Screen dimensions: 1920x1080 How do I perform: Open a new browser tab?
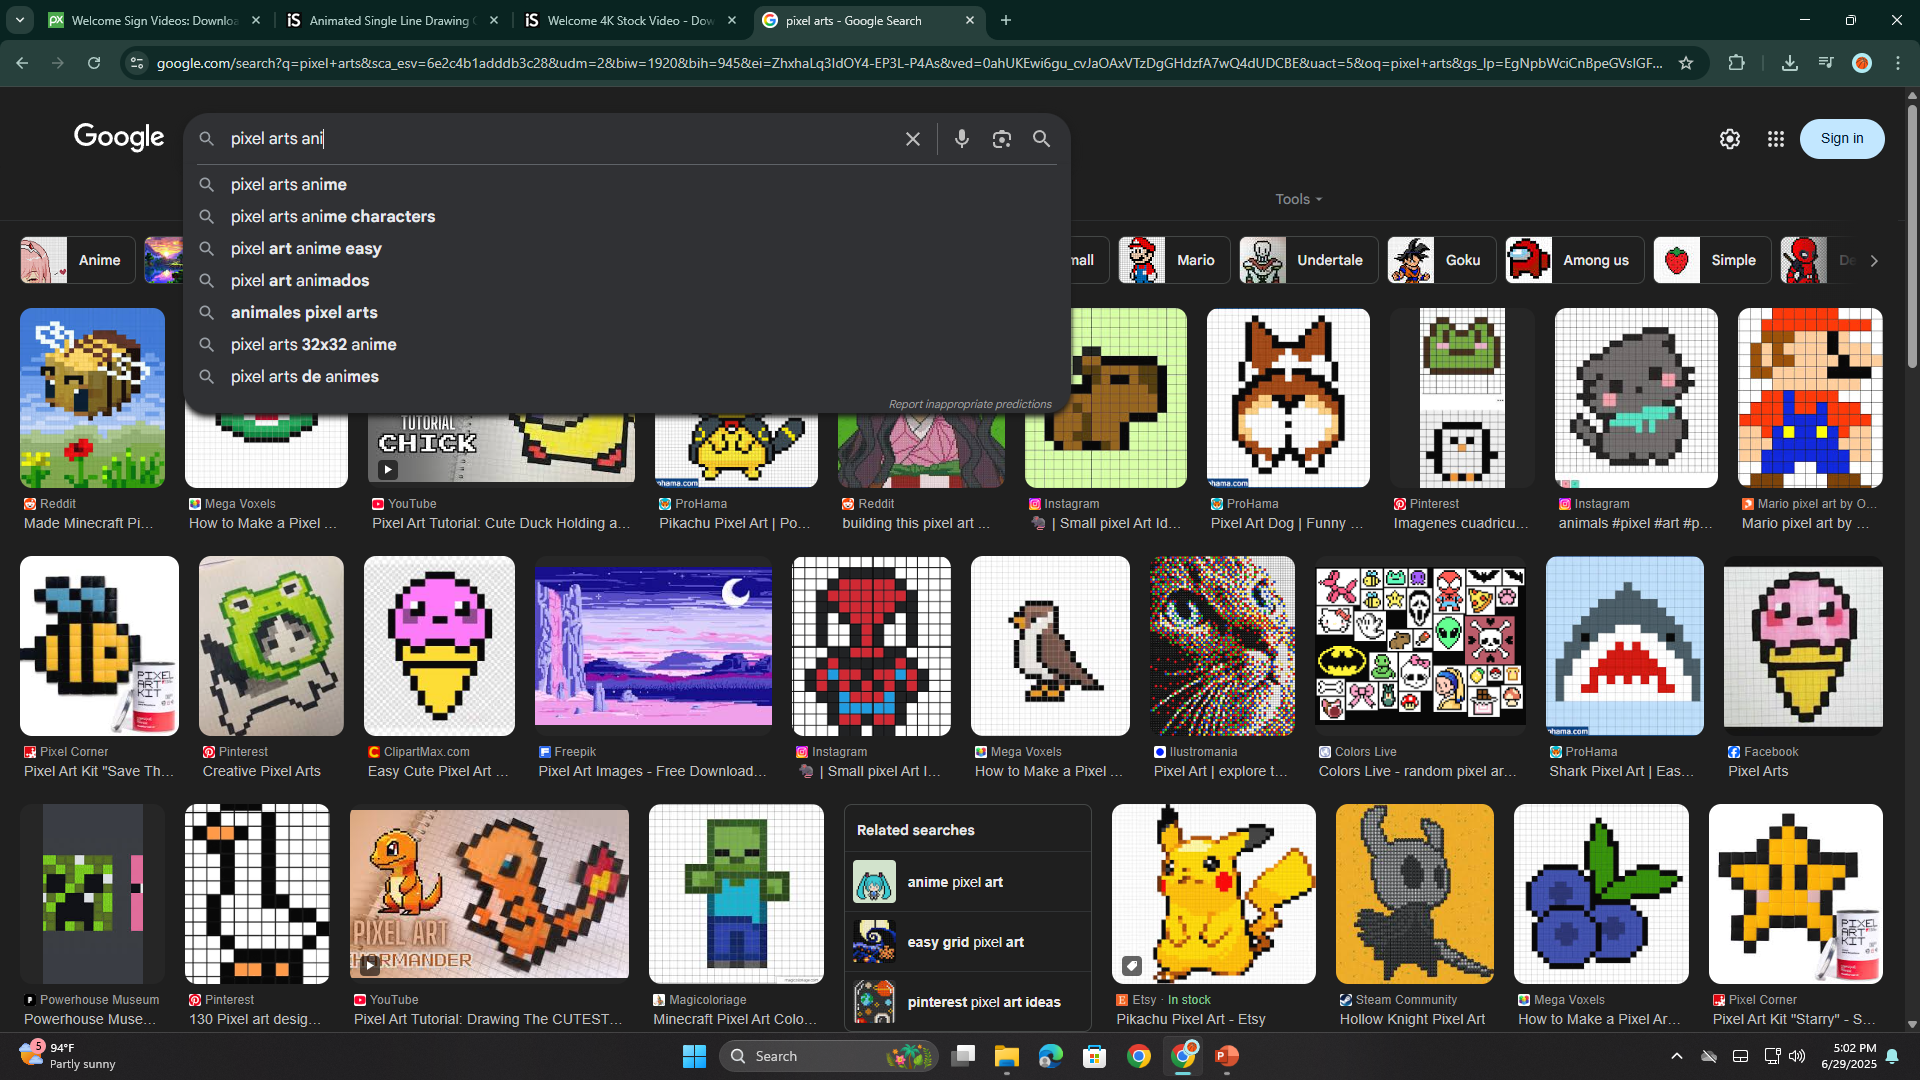[x=1006, y=20]
